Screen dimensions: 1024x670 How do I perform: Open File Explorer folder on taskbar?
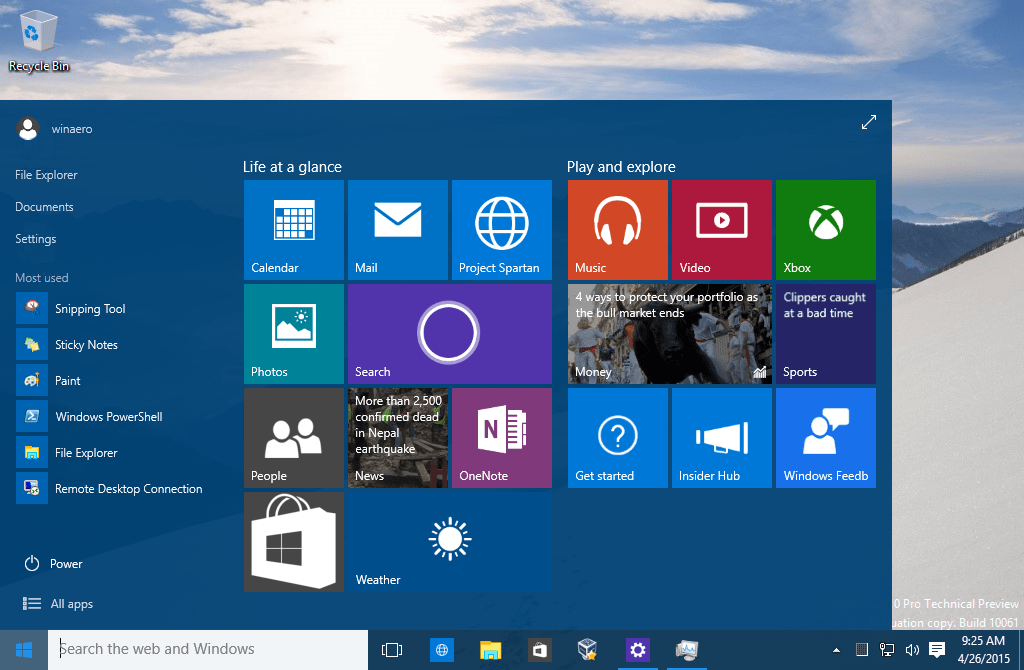[x=490, y=650]
